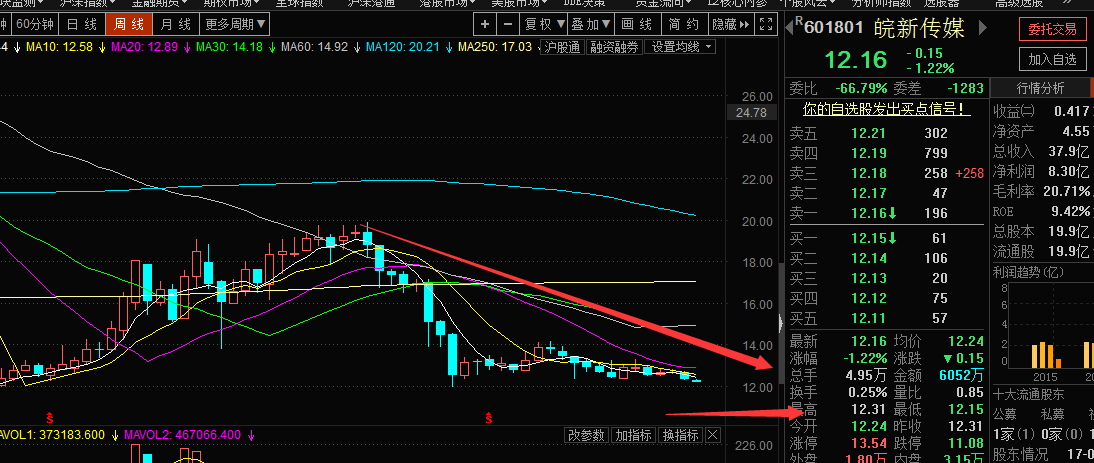Click 加入自选 to add to watchlist

point(1052,59)
